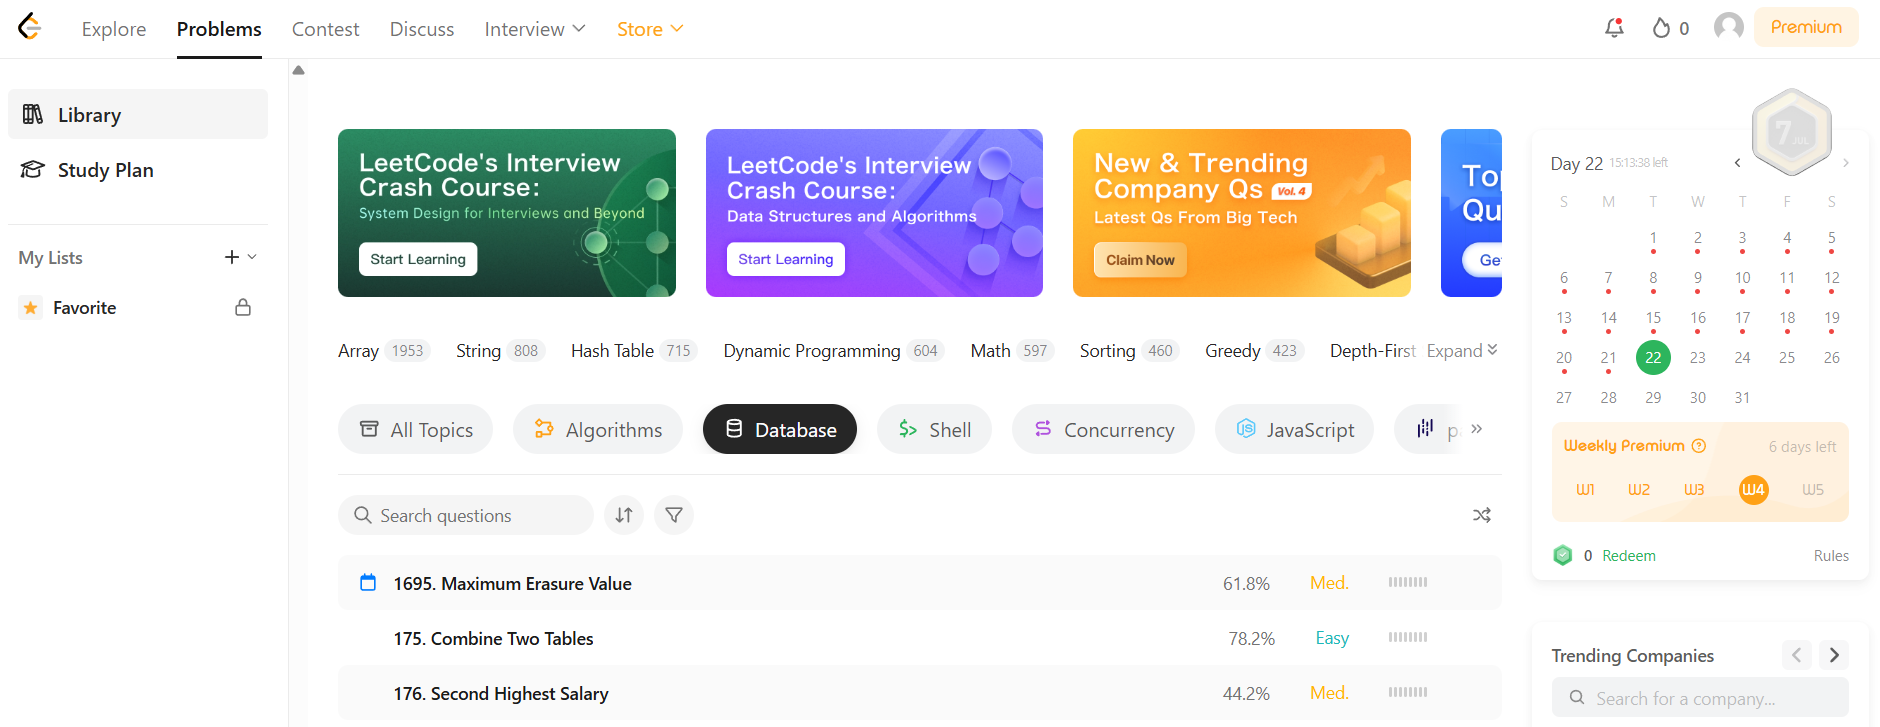This screenshot has width=1880, height=727.
Task: Select the JavaScript filter
Action: click(x=1294, y=429)
